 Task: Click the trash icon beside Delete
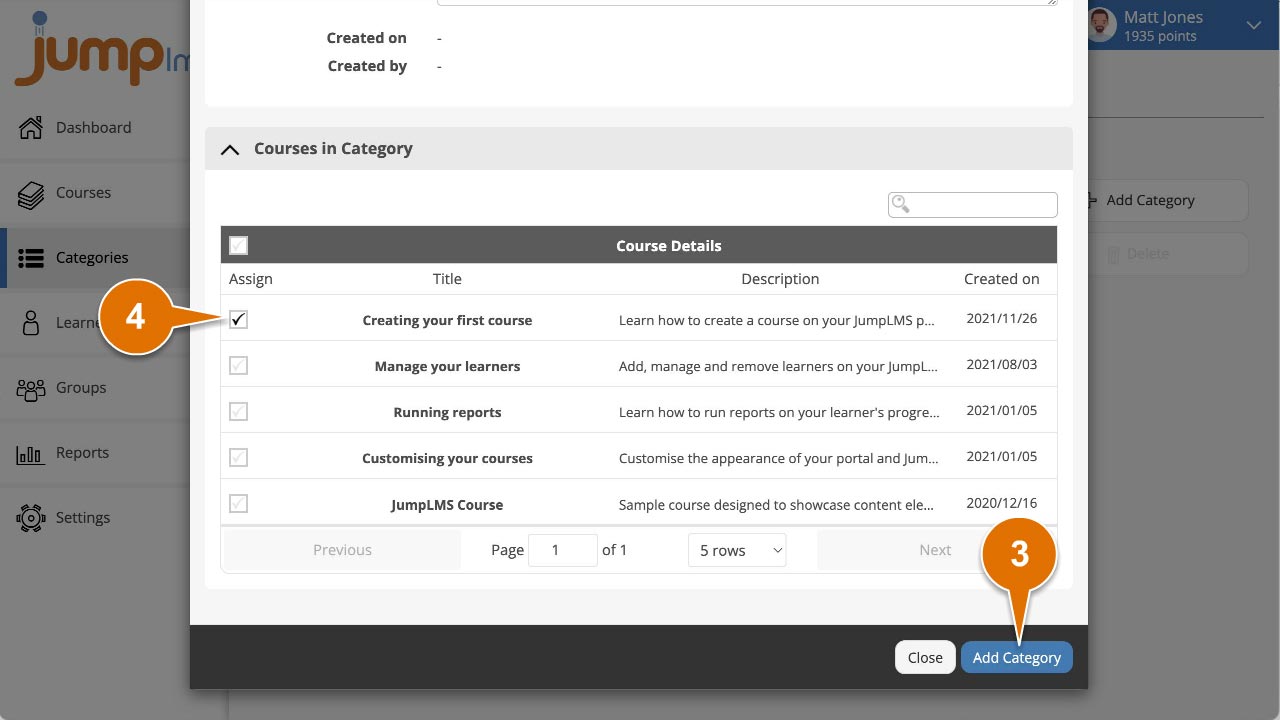pos(1114,254)
